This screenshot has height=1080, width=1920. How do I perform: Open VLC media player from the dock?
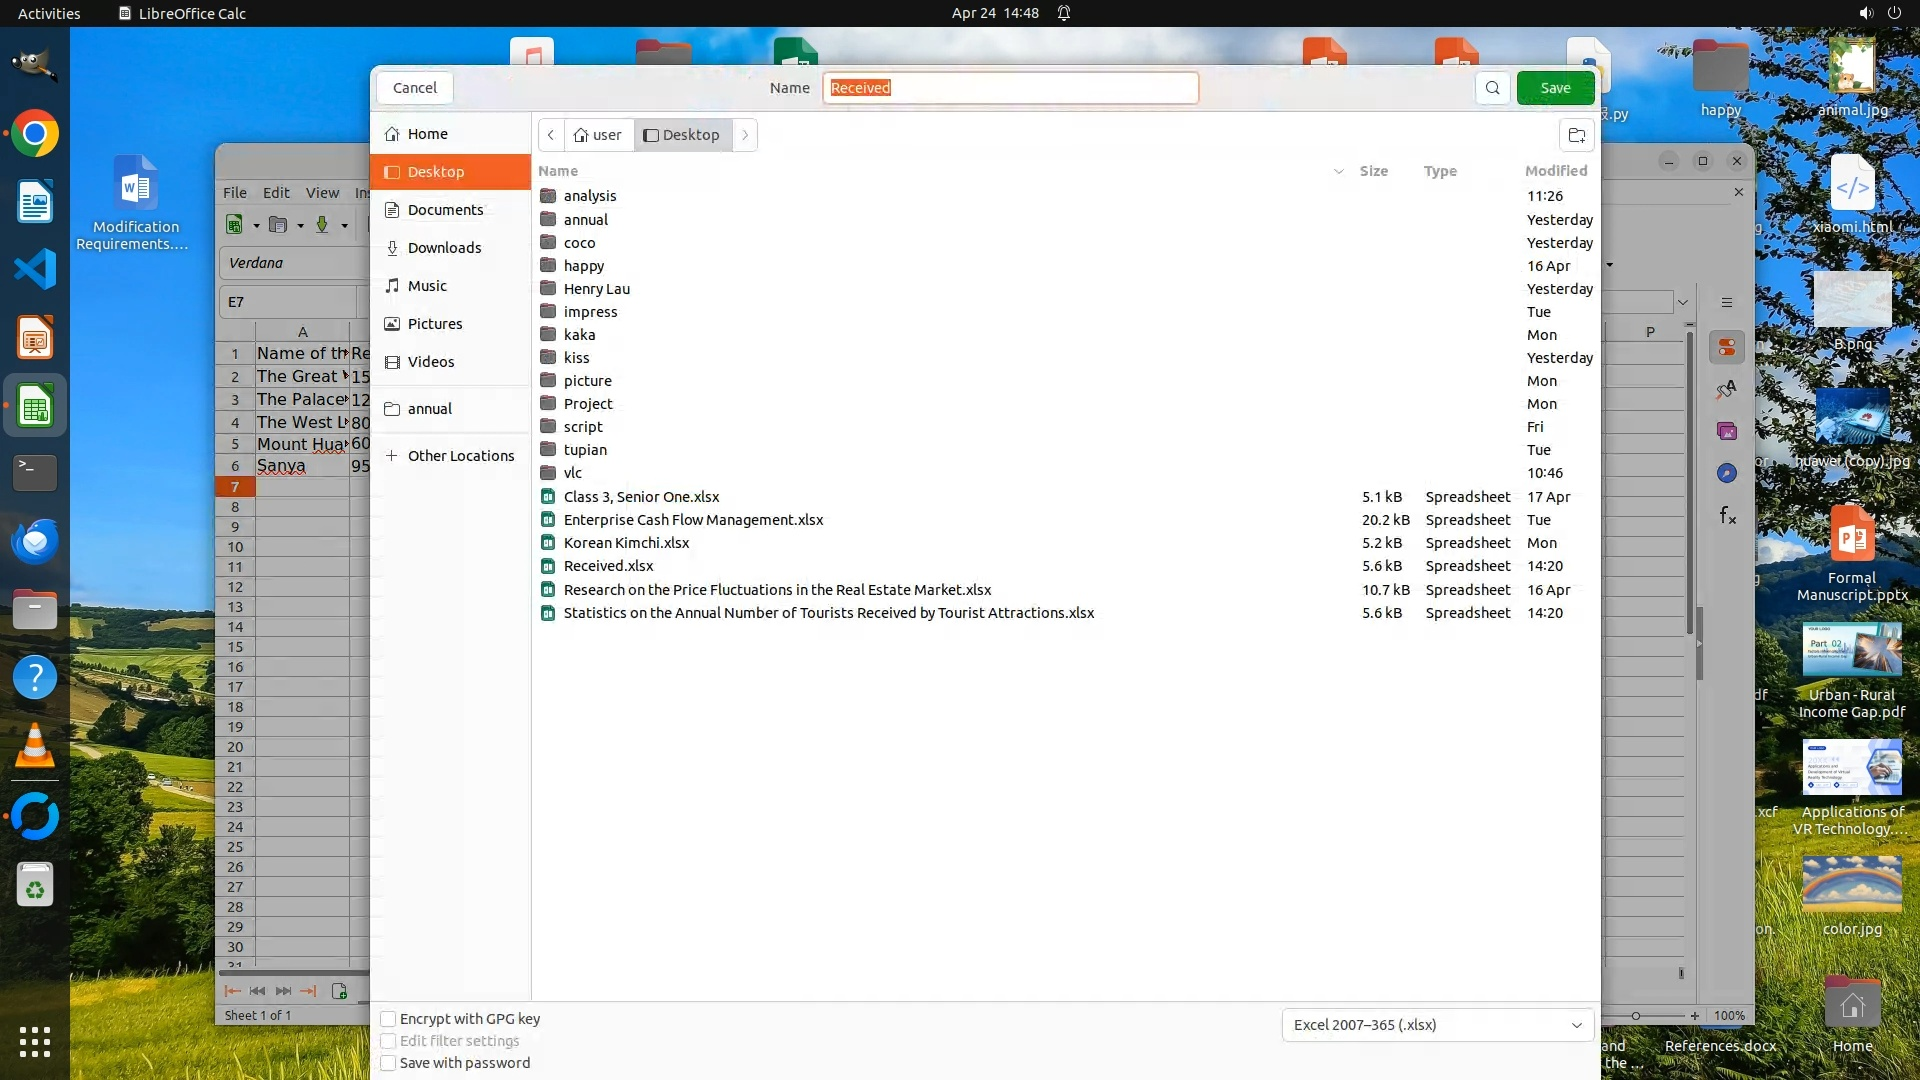tap(35, 746)
